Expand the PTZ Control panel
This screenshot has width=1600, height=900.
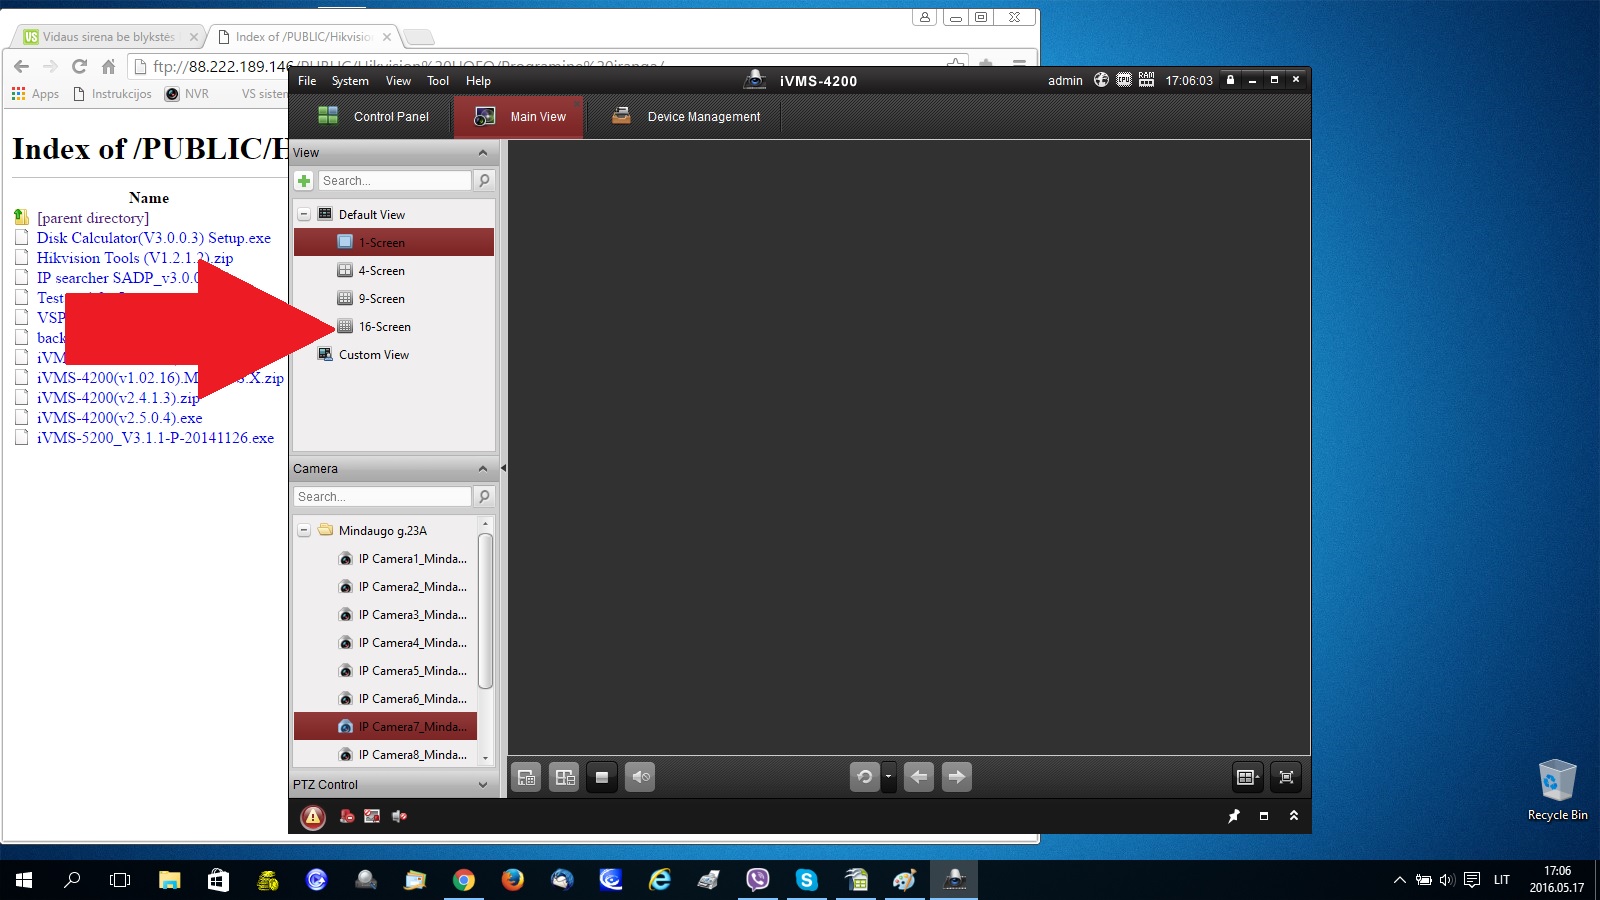[x=483, y=785]
